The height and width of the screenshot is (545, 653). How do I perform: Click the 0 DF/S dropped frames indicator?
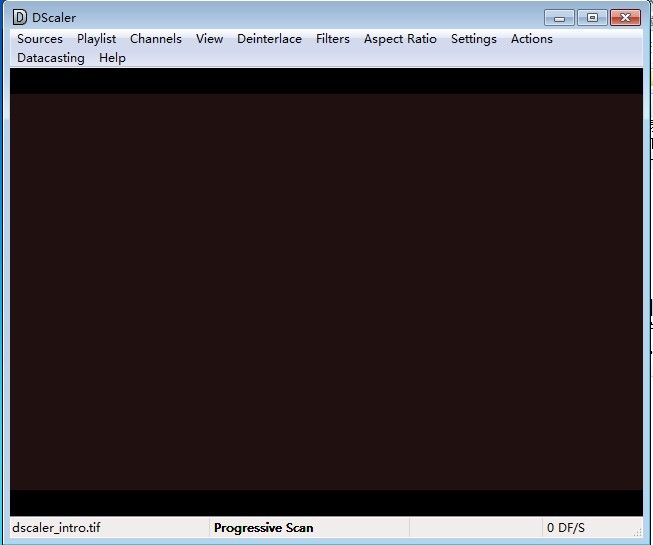[566, 528]
